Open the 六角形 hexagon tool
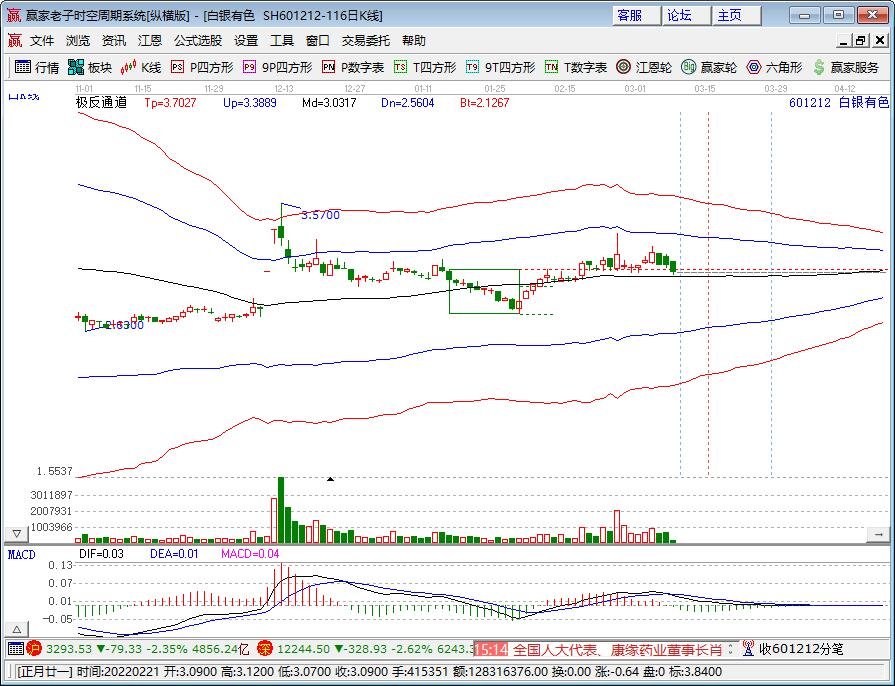Screen dimensions: 895x686 tap(774, 67)
